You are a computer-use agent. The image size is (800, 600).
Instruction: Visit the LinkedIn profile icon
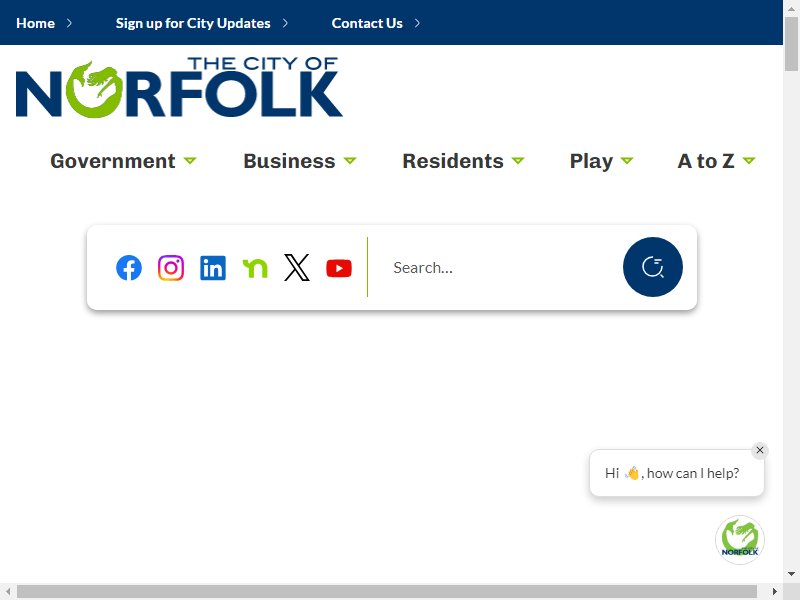tap(213, 268)
